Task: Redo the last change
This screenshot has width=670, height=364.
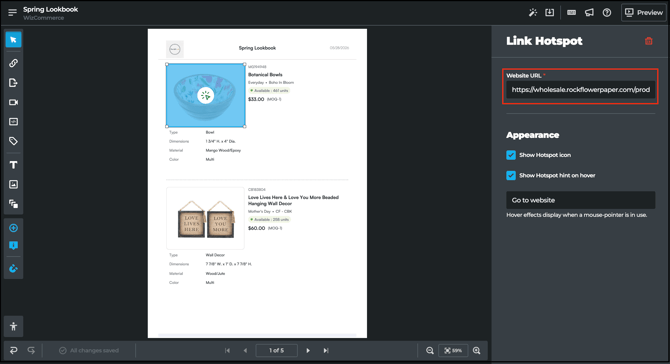Action: [x=31, y=350]
